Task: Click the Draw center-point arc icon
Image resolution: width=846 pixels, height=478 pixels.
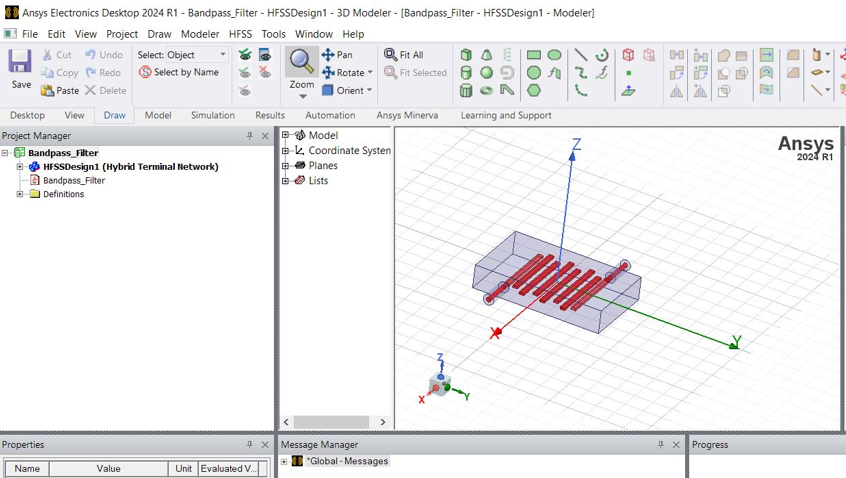Action: [x=602, y=55]
